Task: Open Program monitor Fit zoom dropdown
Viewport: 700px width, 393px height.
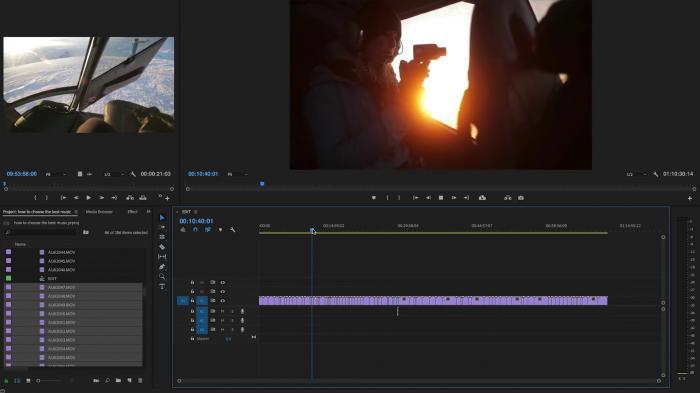Action: (238, 174)
